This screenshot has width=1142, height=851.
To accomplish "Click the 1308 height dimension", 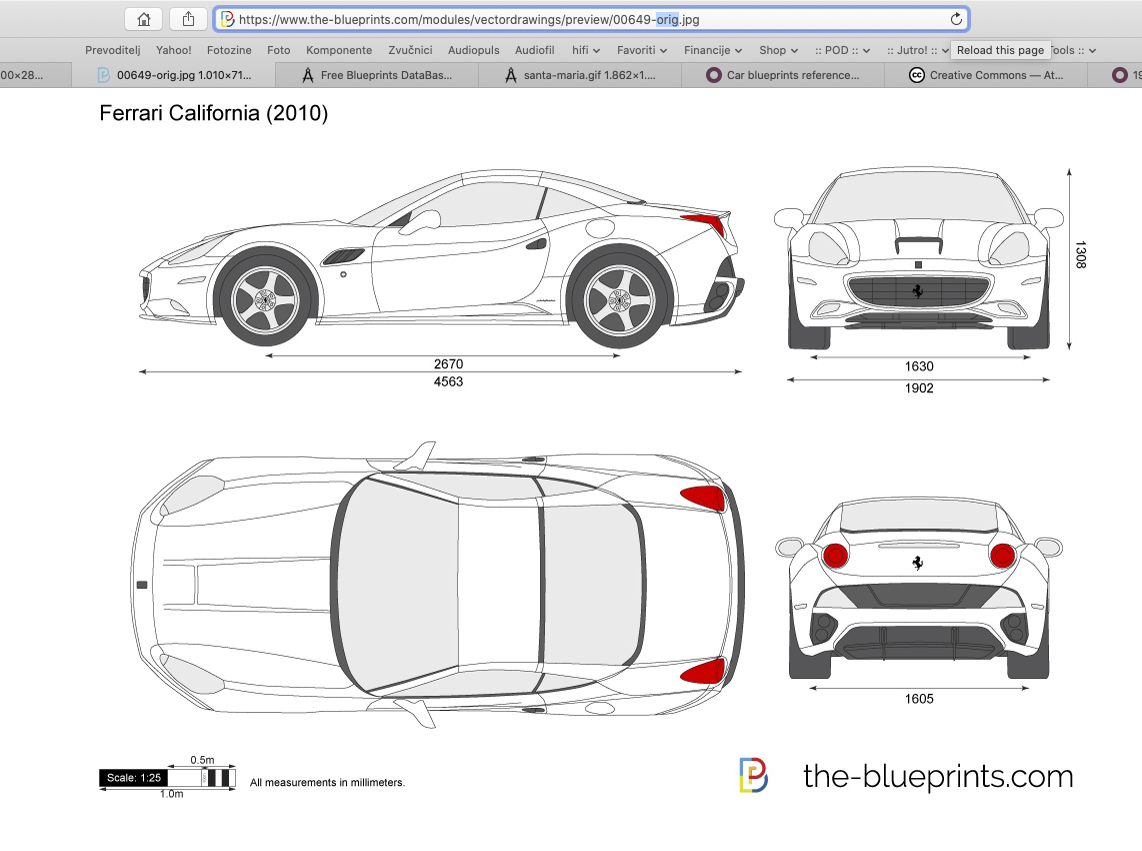I will click(1081, 254).
